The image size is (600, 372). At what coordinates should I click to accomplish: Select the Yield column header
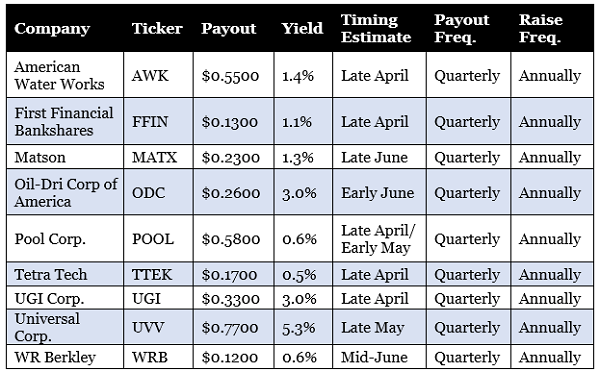[302, 29]
